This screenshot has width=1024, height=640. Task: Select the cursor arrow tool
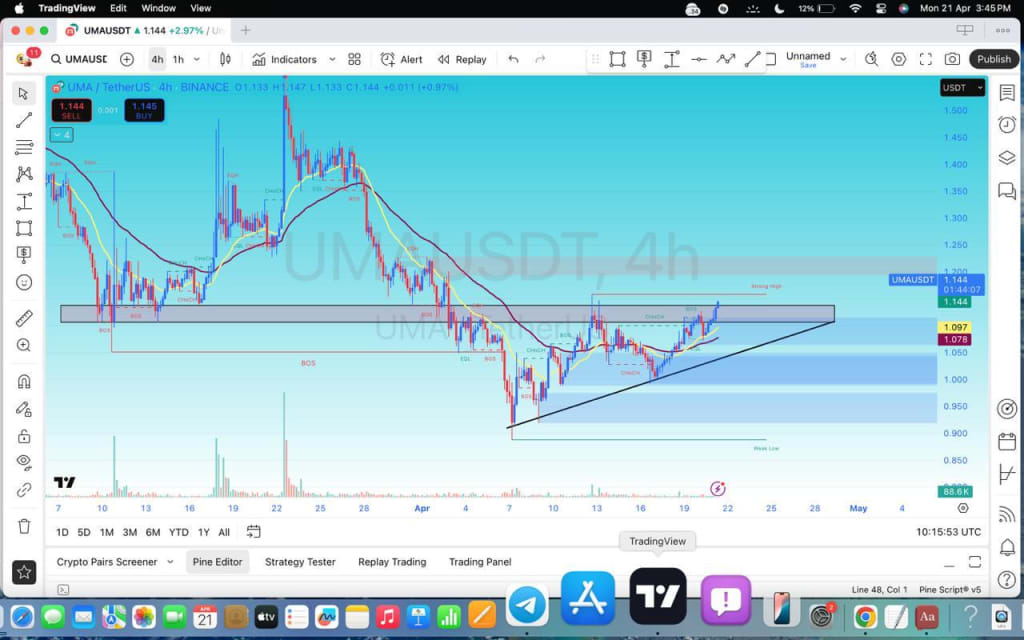click(24, 93)
